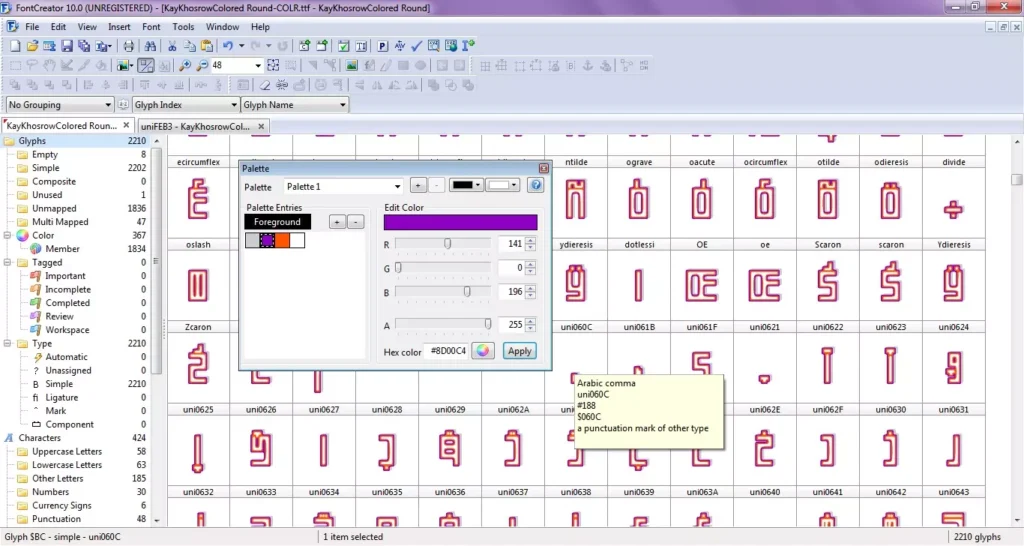Viewport: 1024px width, 546px height.
Task: Save the font with floppy disk icon
Action: pyautogui.click(x=67, y=46)
